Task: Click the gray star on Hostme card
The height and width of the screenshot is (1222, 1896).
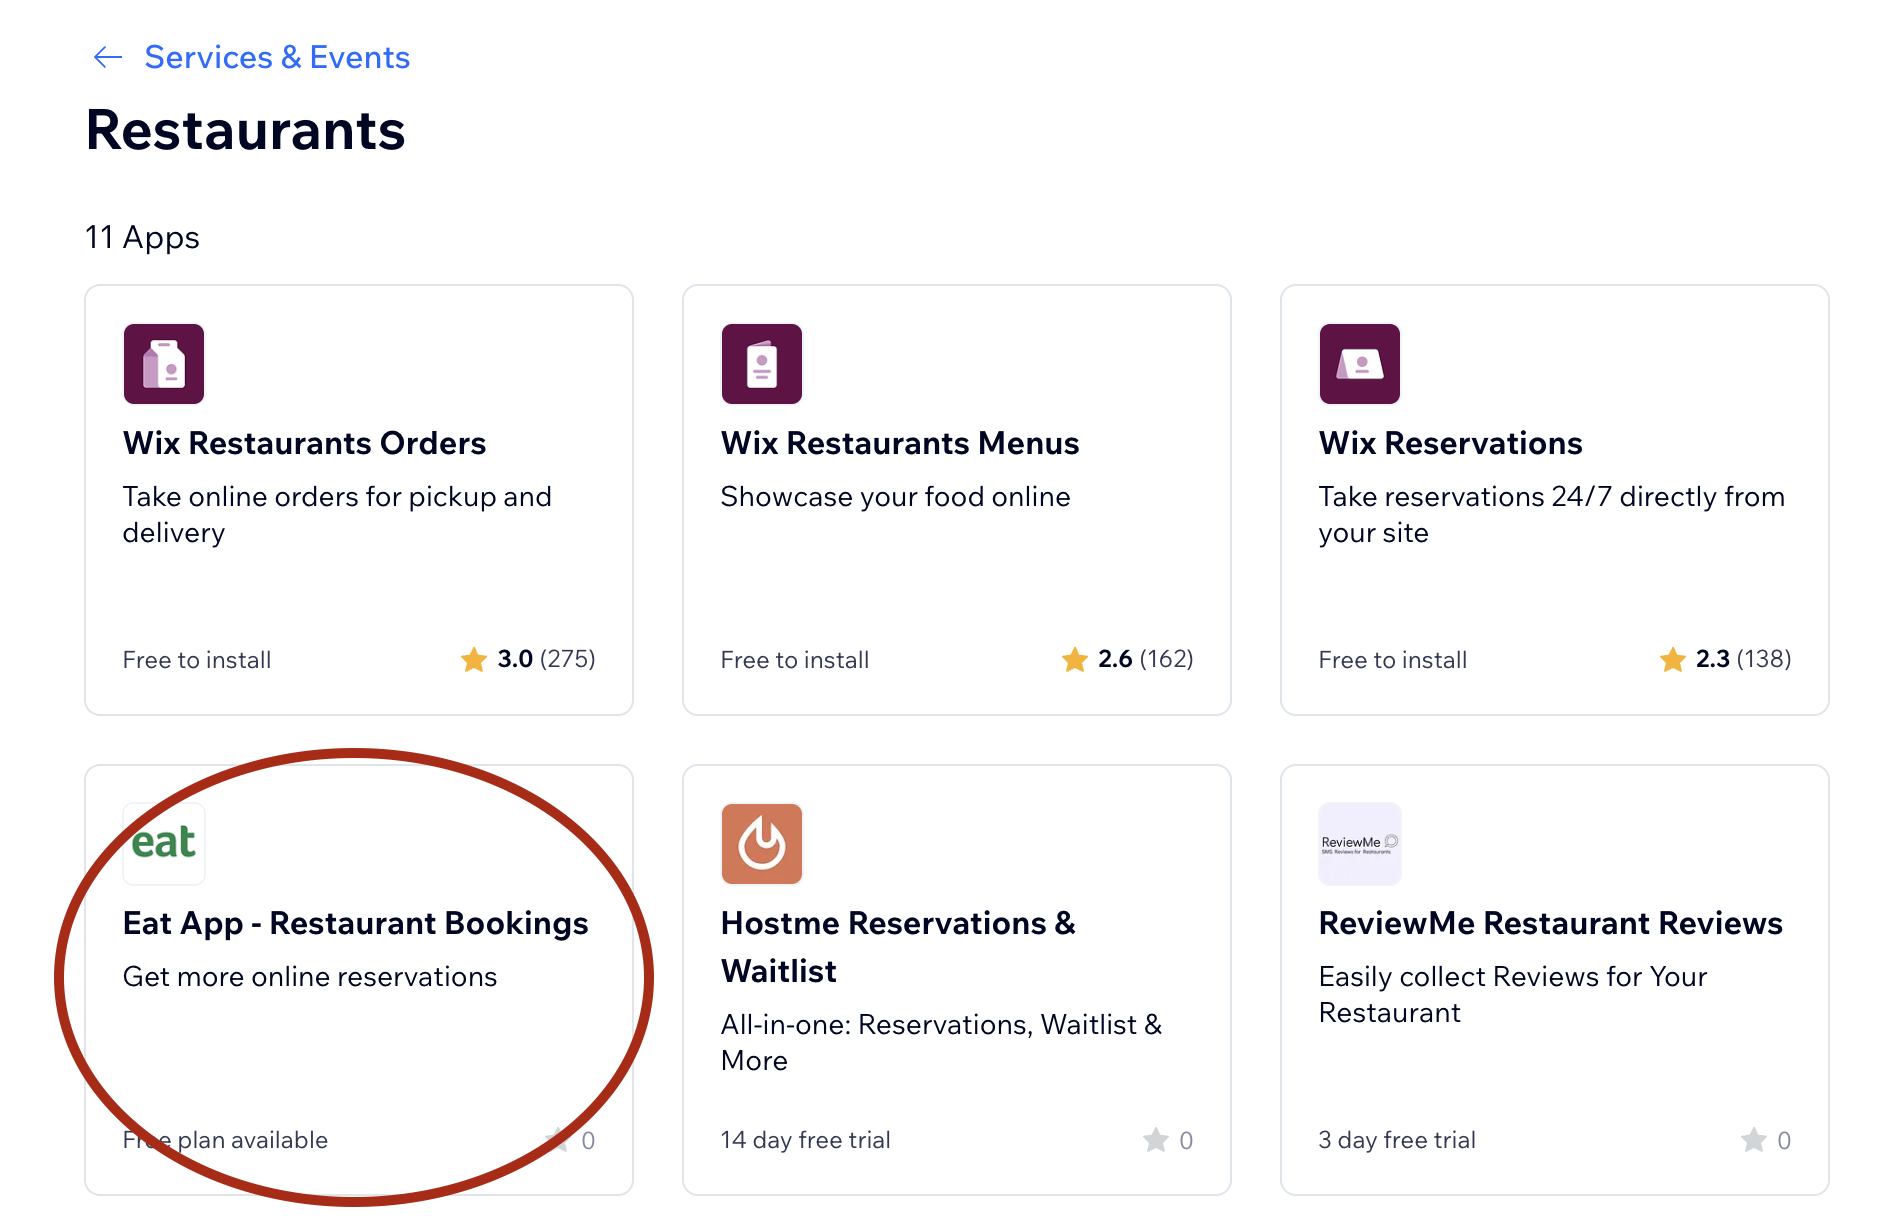Action: pos(1154,1140)
